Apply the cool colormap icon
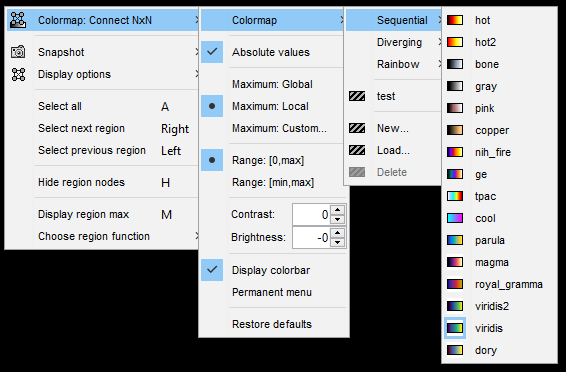Viewport: 566px width, 372px height. pyautogui.click(x=455, y=218)
